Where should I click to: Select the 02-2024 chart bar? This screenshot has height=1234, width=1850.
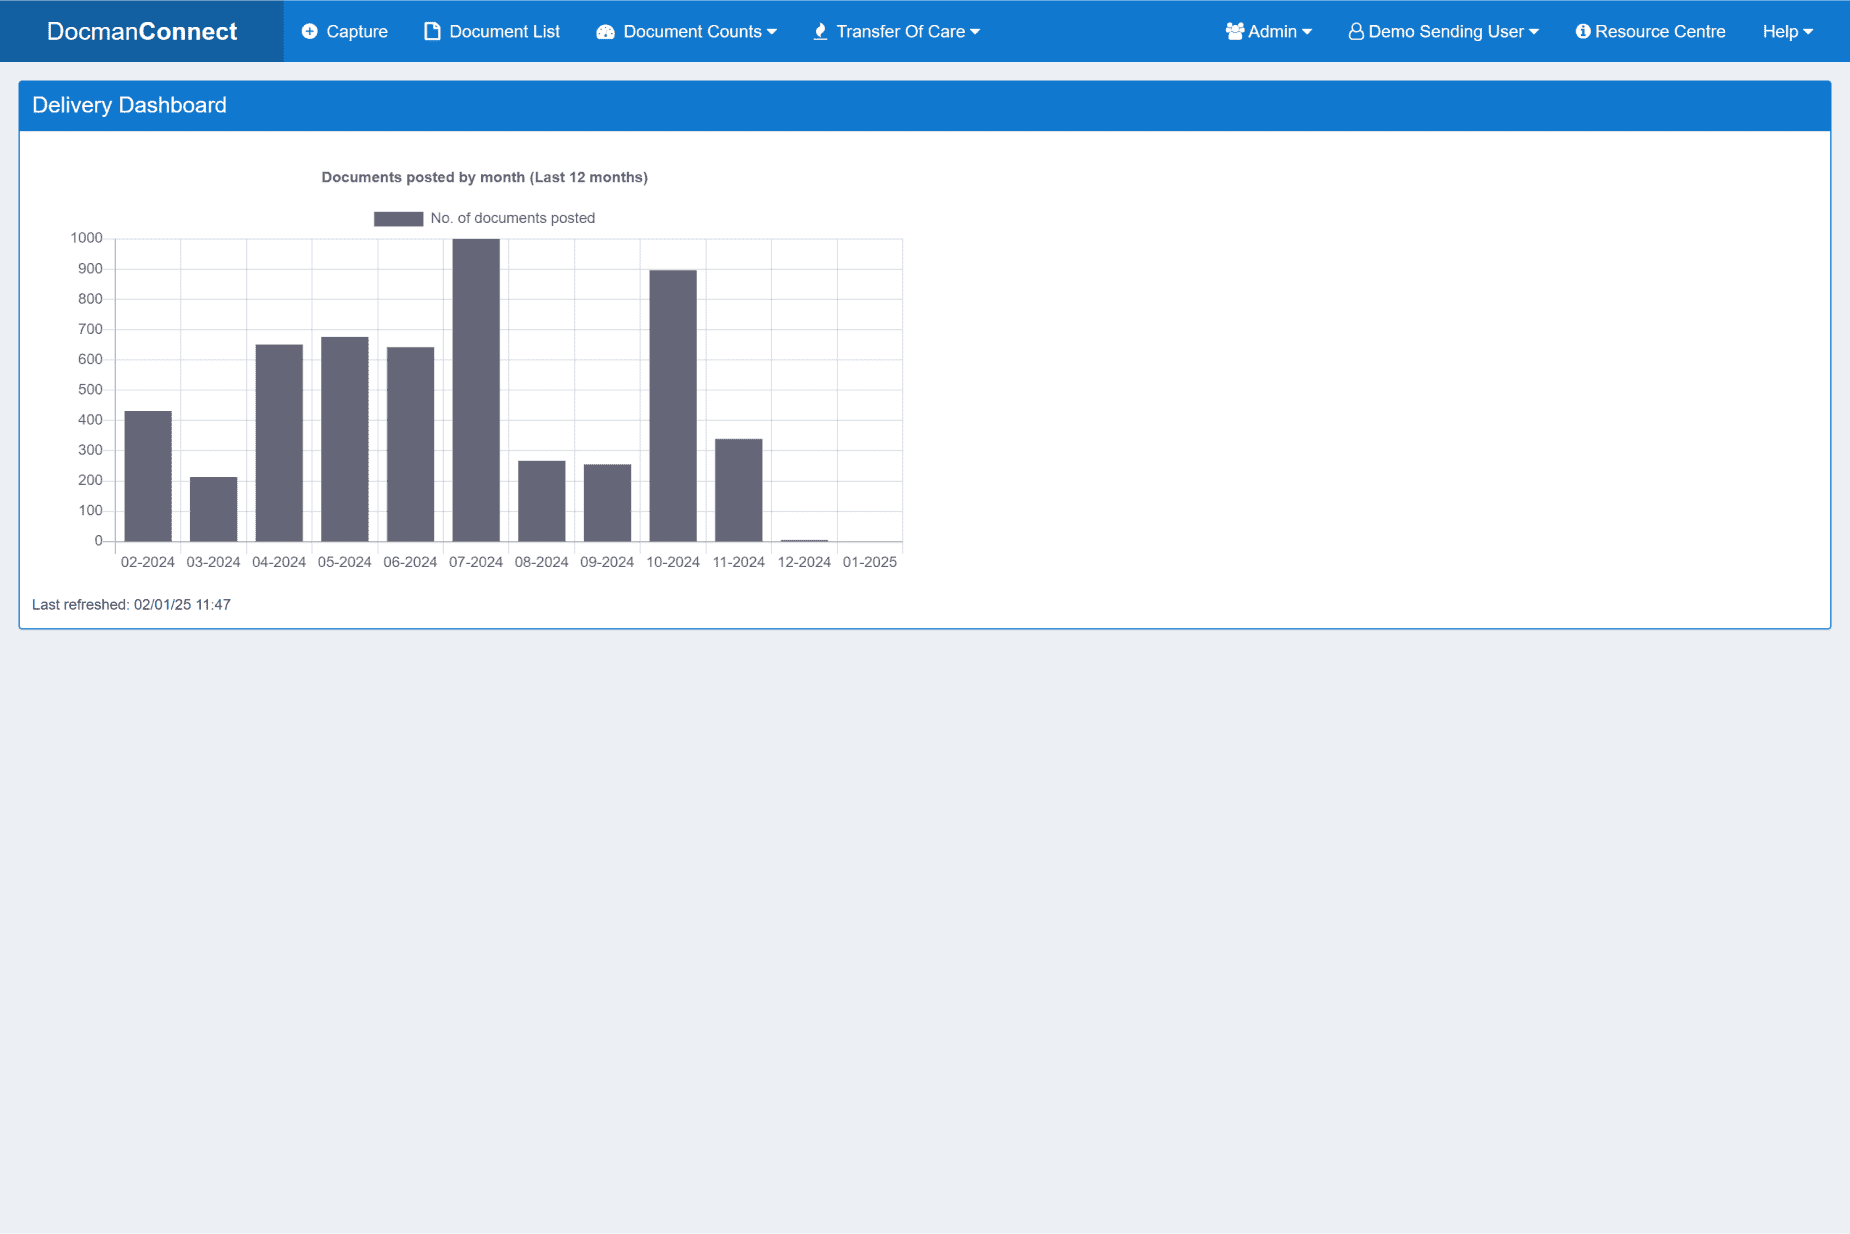point(148,476)
